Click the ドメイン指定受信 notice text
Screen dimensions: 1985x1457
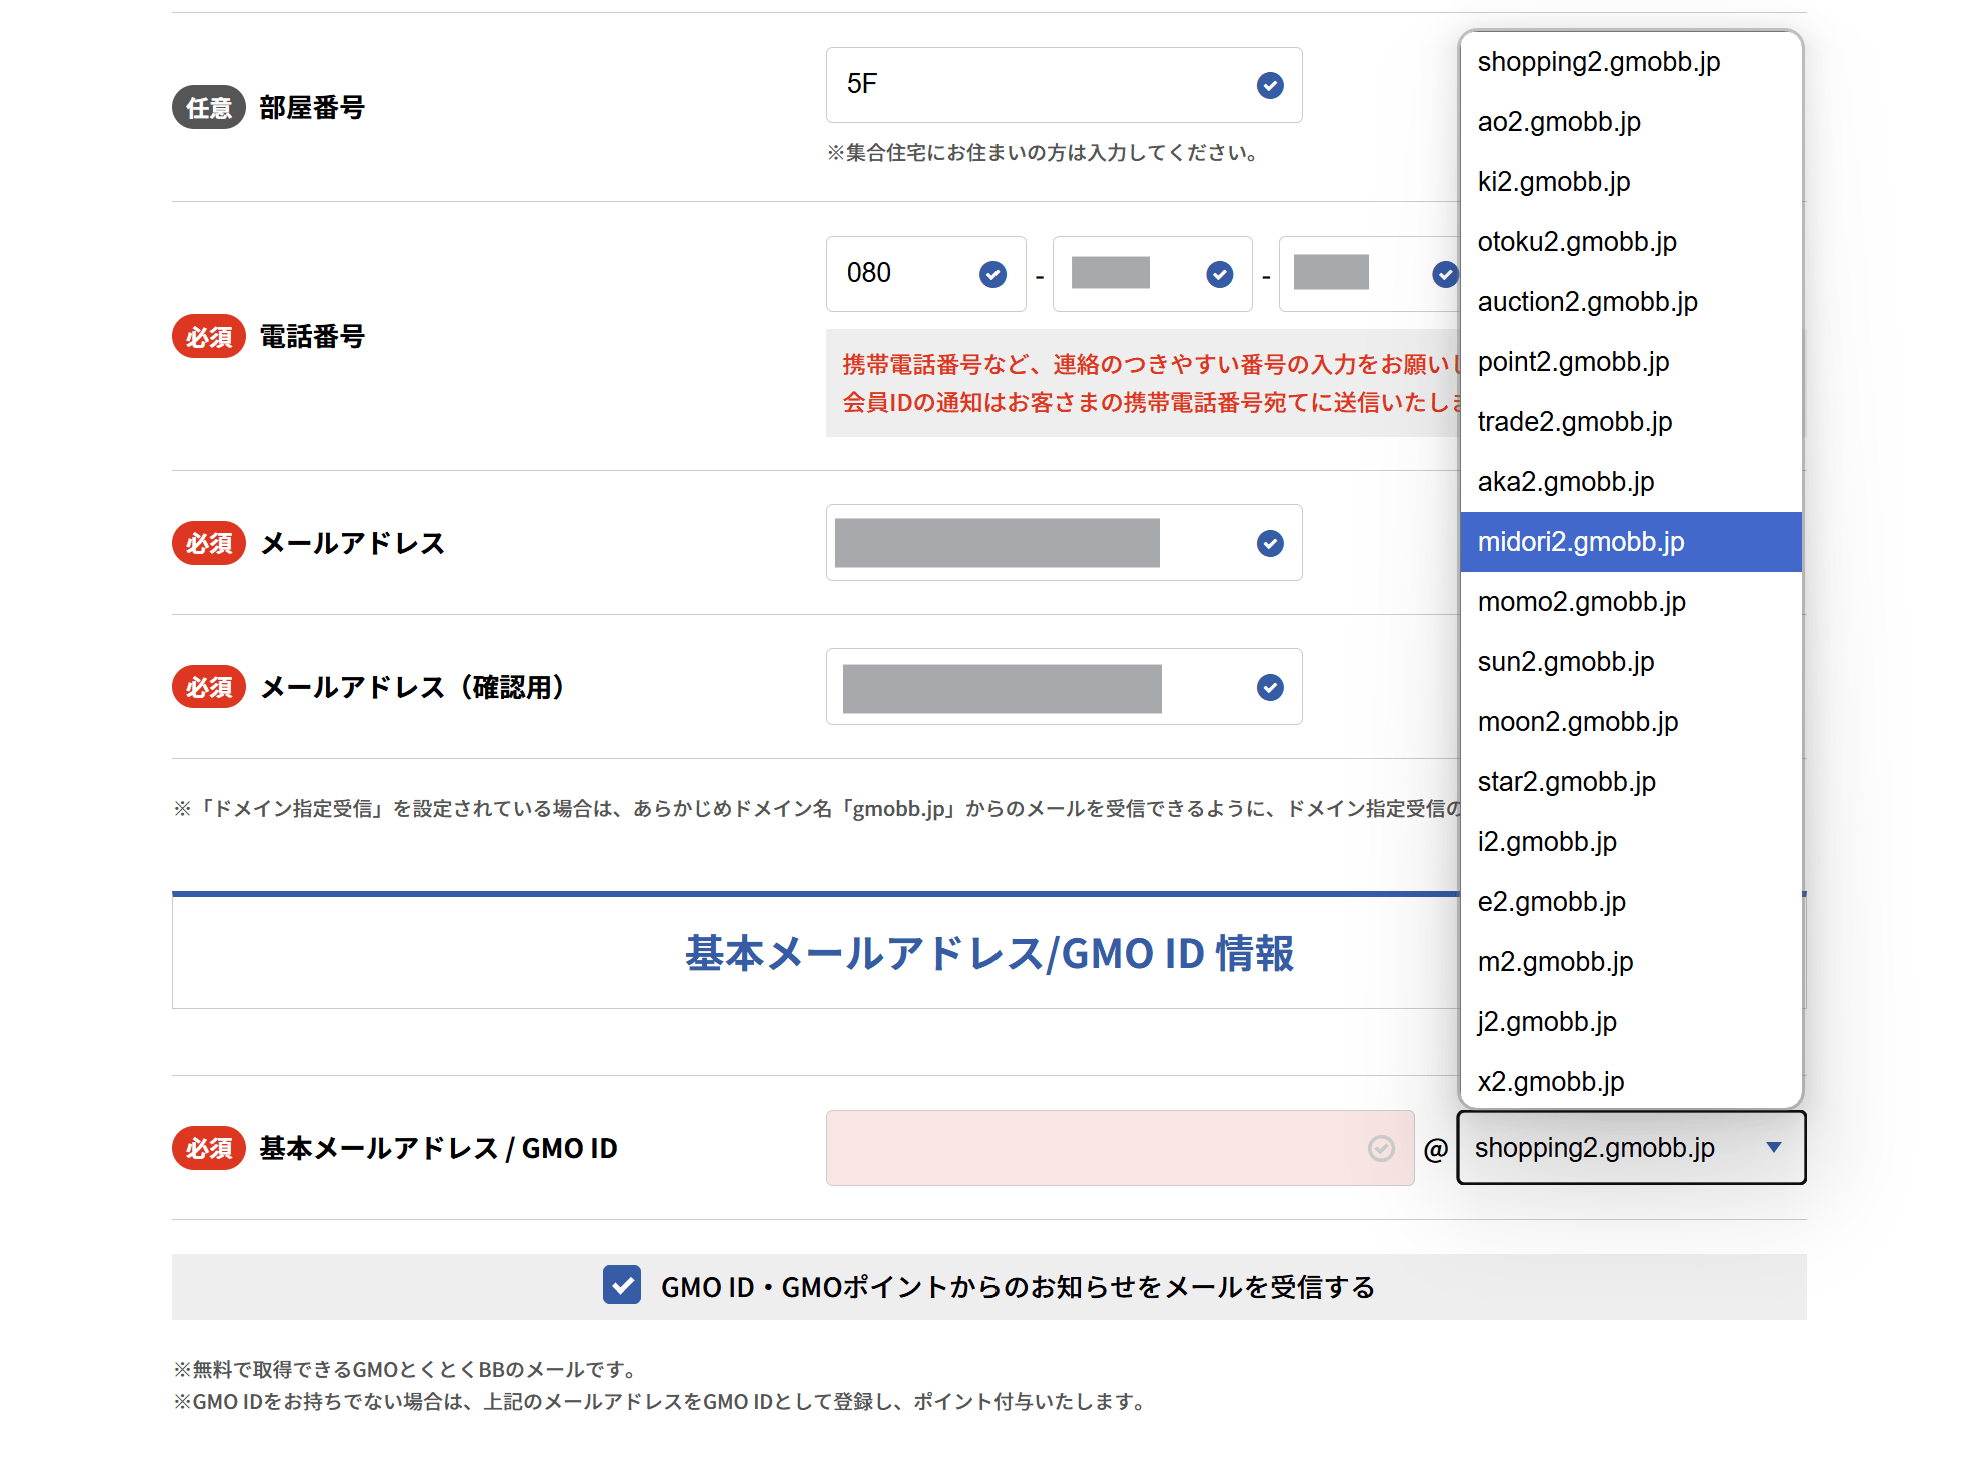click(817, 808)
